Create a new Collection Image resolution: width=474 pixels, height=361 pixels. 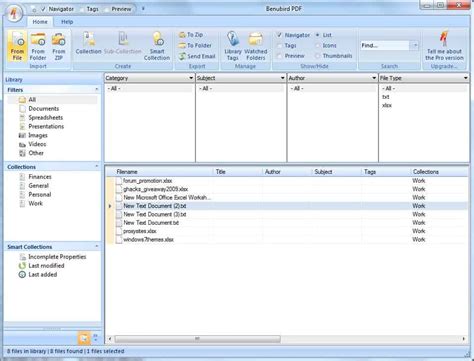(88, 43)
